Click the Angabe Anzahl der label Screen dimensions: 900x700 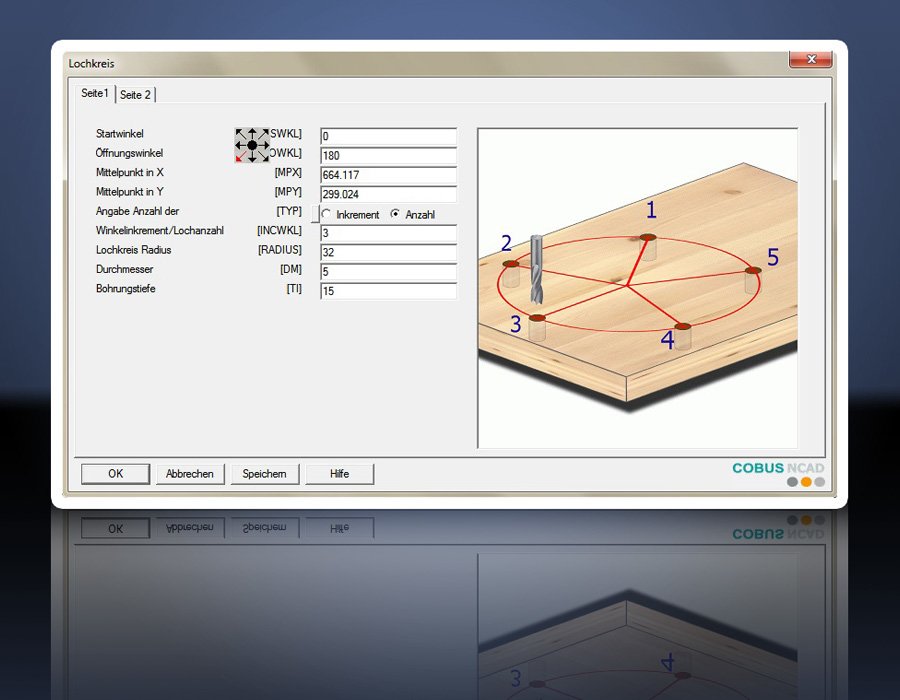coord(137,211)
